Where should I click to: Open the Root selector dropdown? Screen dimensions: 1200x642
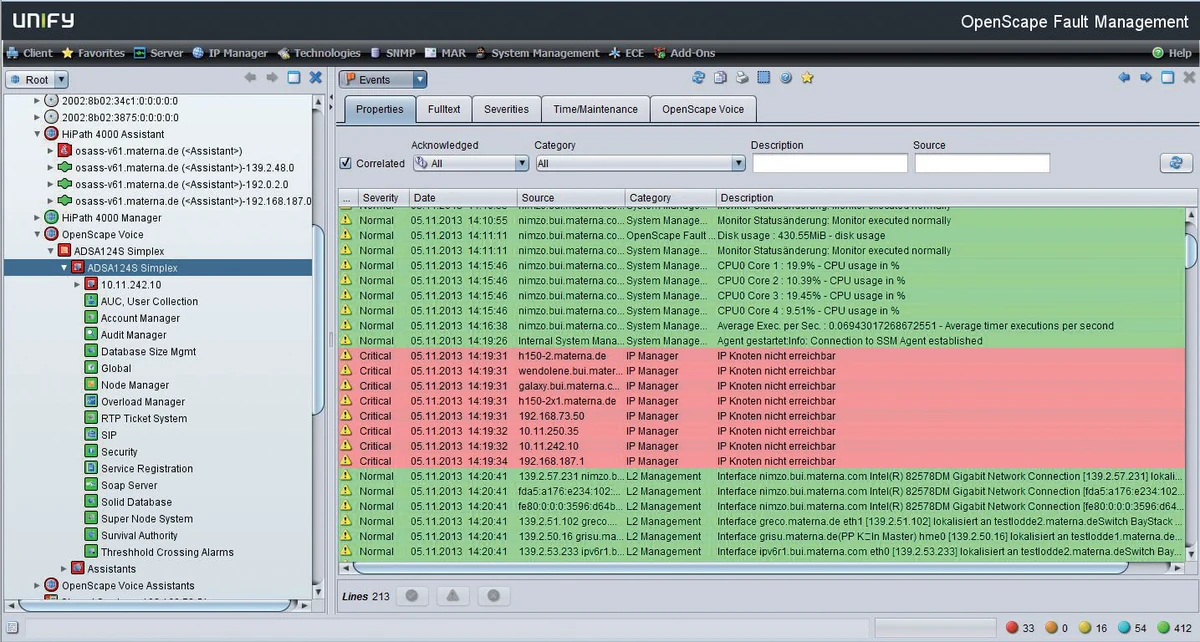[37, 79]
